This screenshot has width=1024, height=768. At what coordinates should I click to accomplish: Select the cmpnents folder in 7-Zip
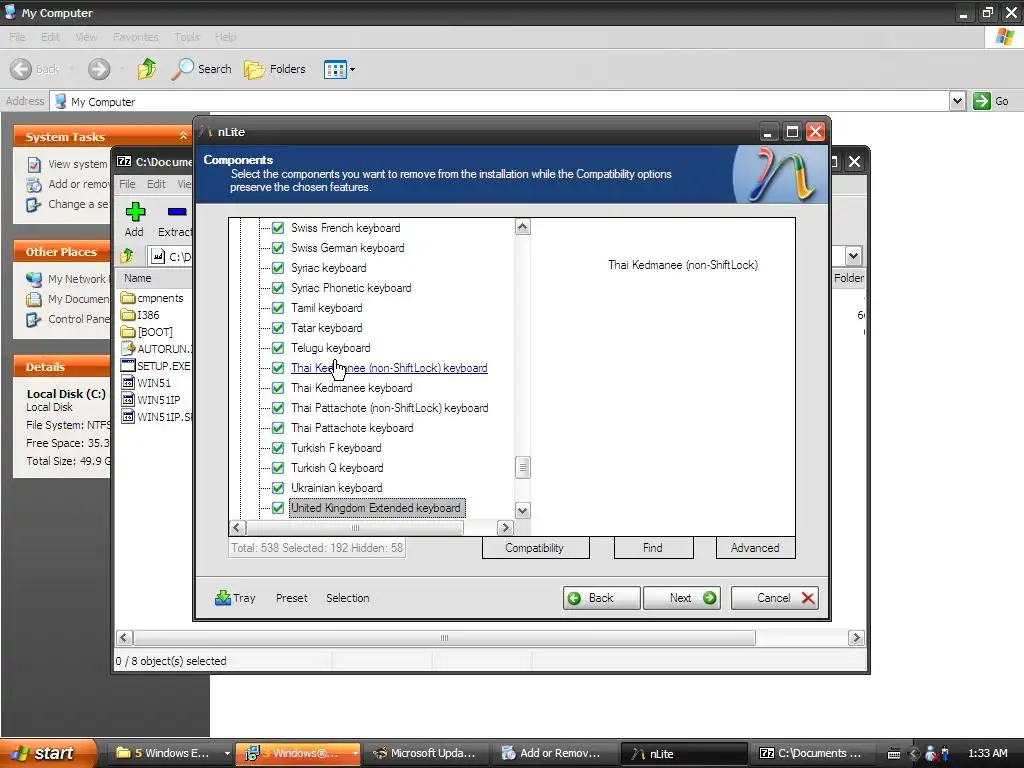click(x=153, y=298)
